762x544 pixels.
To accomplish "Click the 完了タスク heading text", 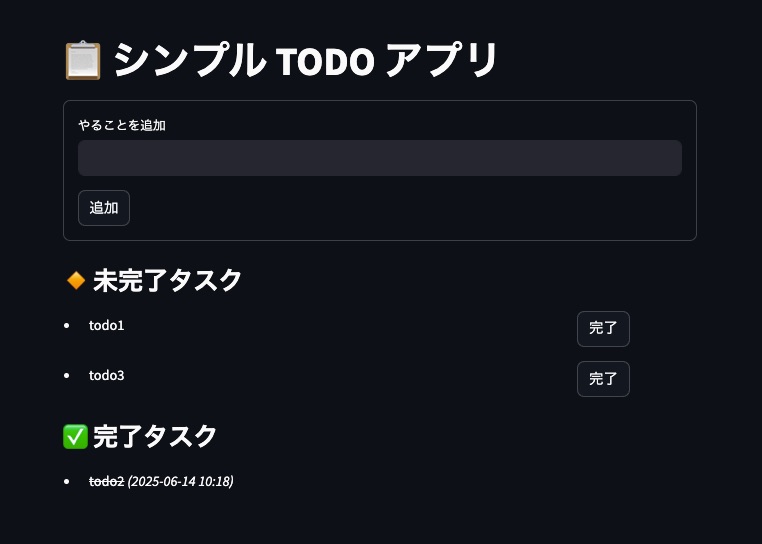I will coord(155,437).
